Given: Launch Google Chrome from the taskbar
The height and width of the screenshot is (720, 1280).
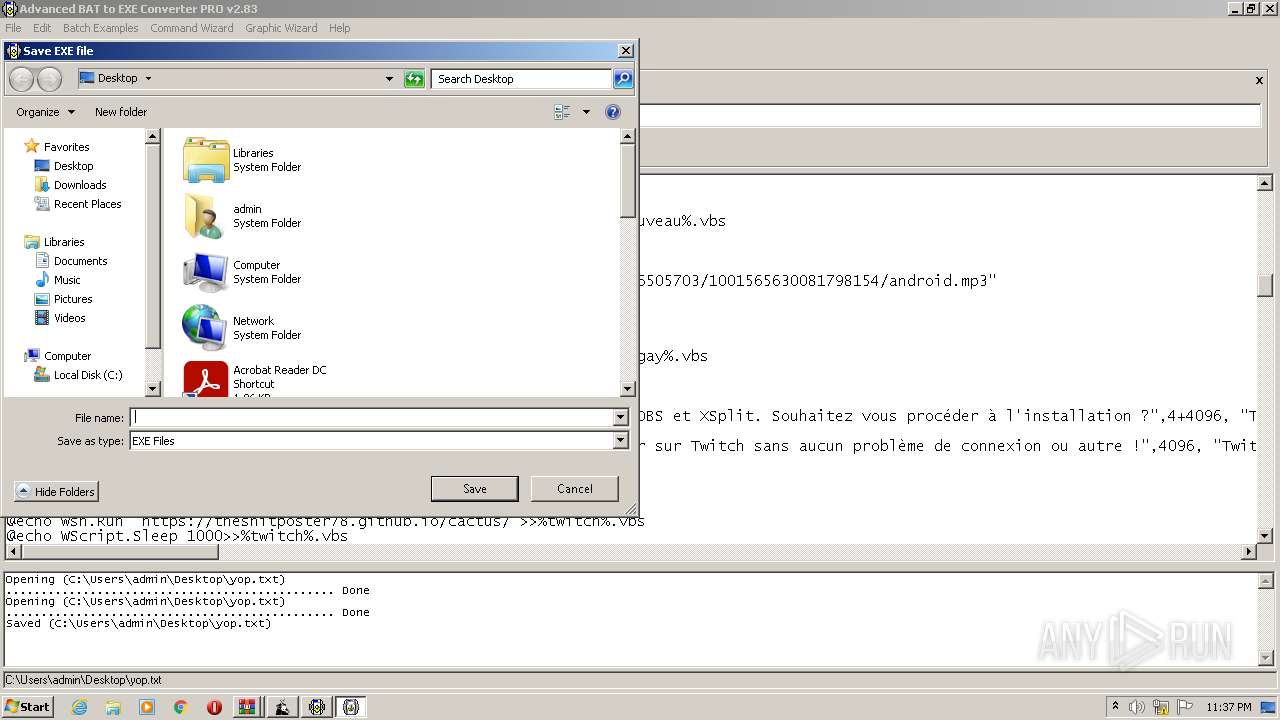Looking at the screenshot, I should click(x=181, y=707).
